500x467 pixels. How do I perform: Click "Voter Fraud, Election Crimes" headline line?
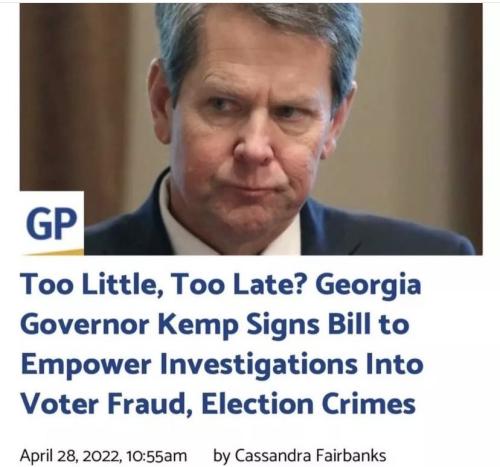(218, 404)
